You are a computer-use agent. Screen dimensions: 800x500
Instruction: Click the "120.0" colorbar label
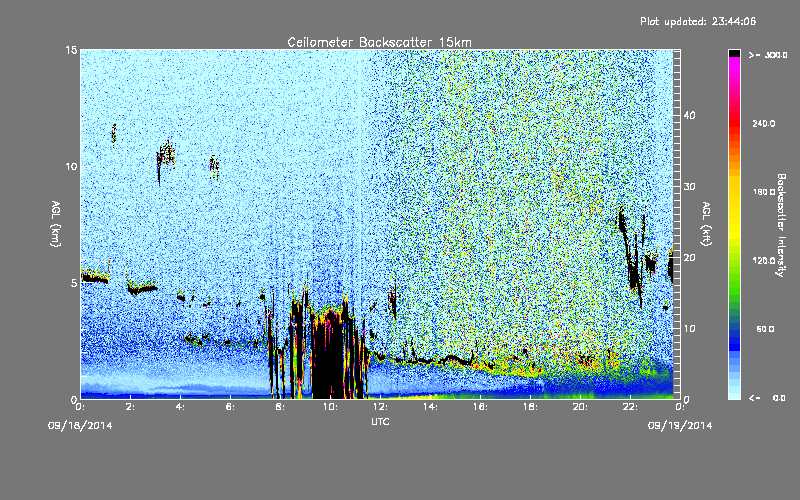coord(764,261)
